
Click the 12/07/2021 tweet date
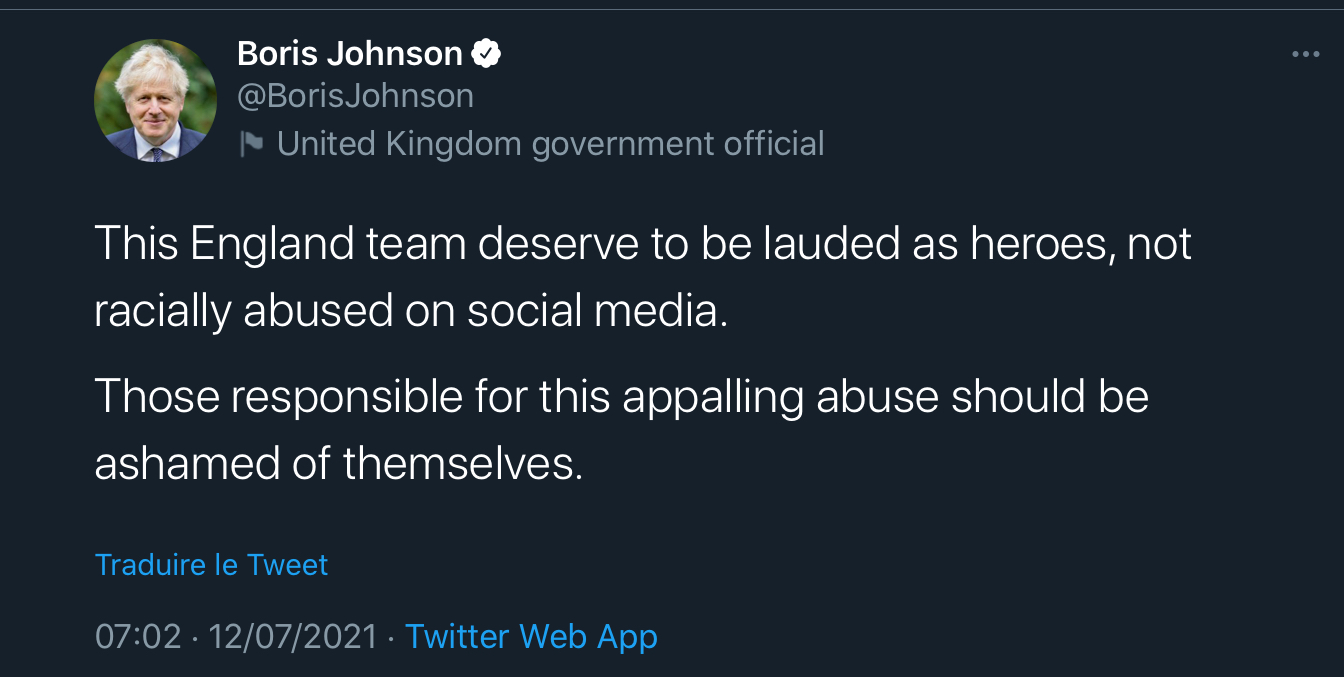293,637
